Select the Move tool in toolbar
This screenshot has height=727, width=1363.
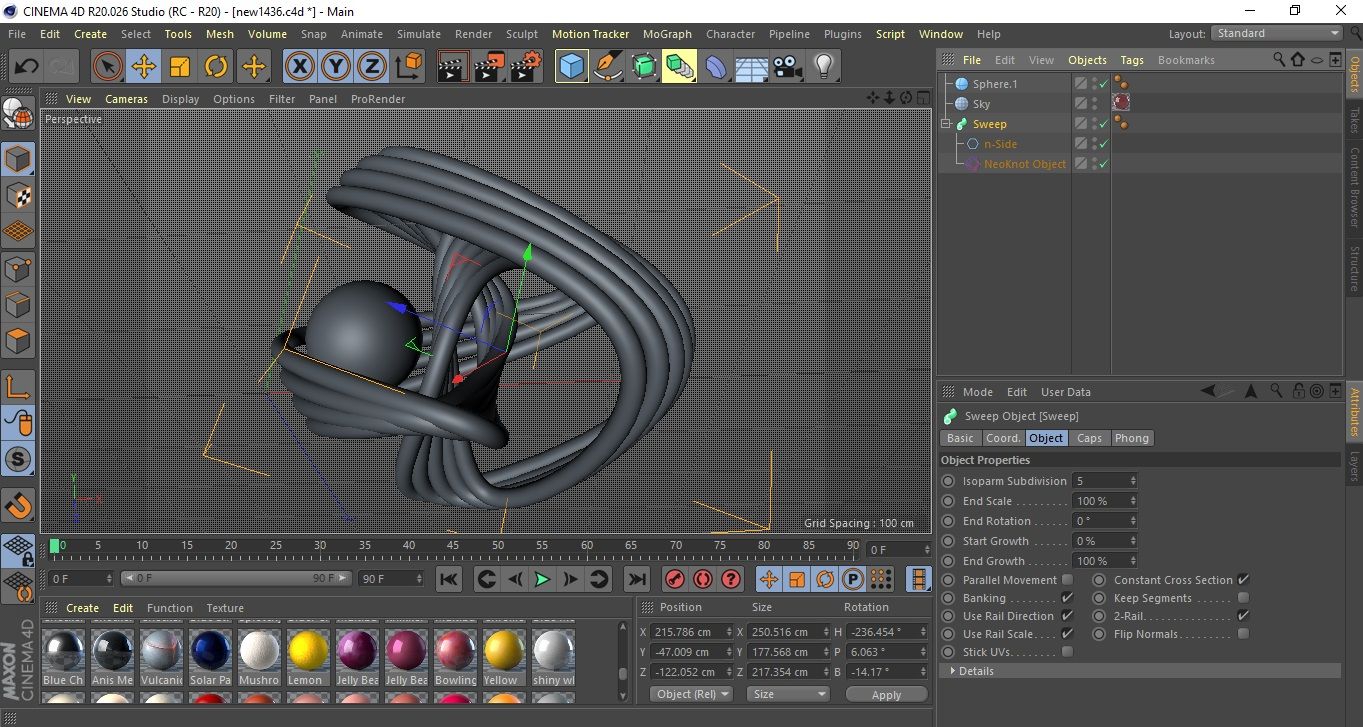143,67
